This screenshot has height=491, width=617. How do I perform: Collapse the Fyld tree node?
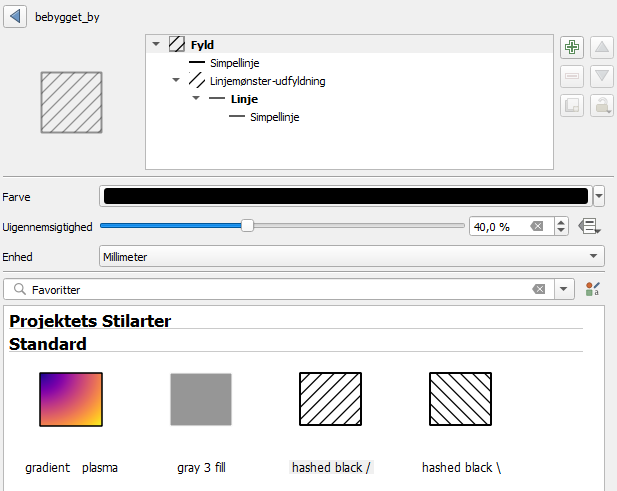tap(156, 44)
